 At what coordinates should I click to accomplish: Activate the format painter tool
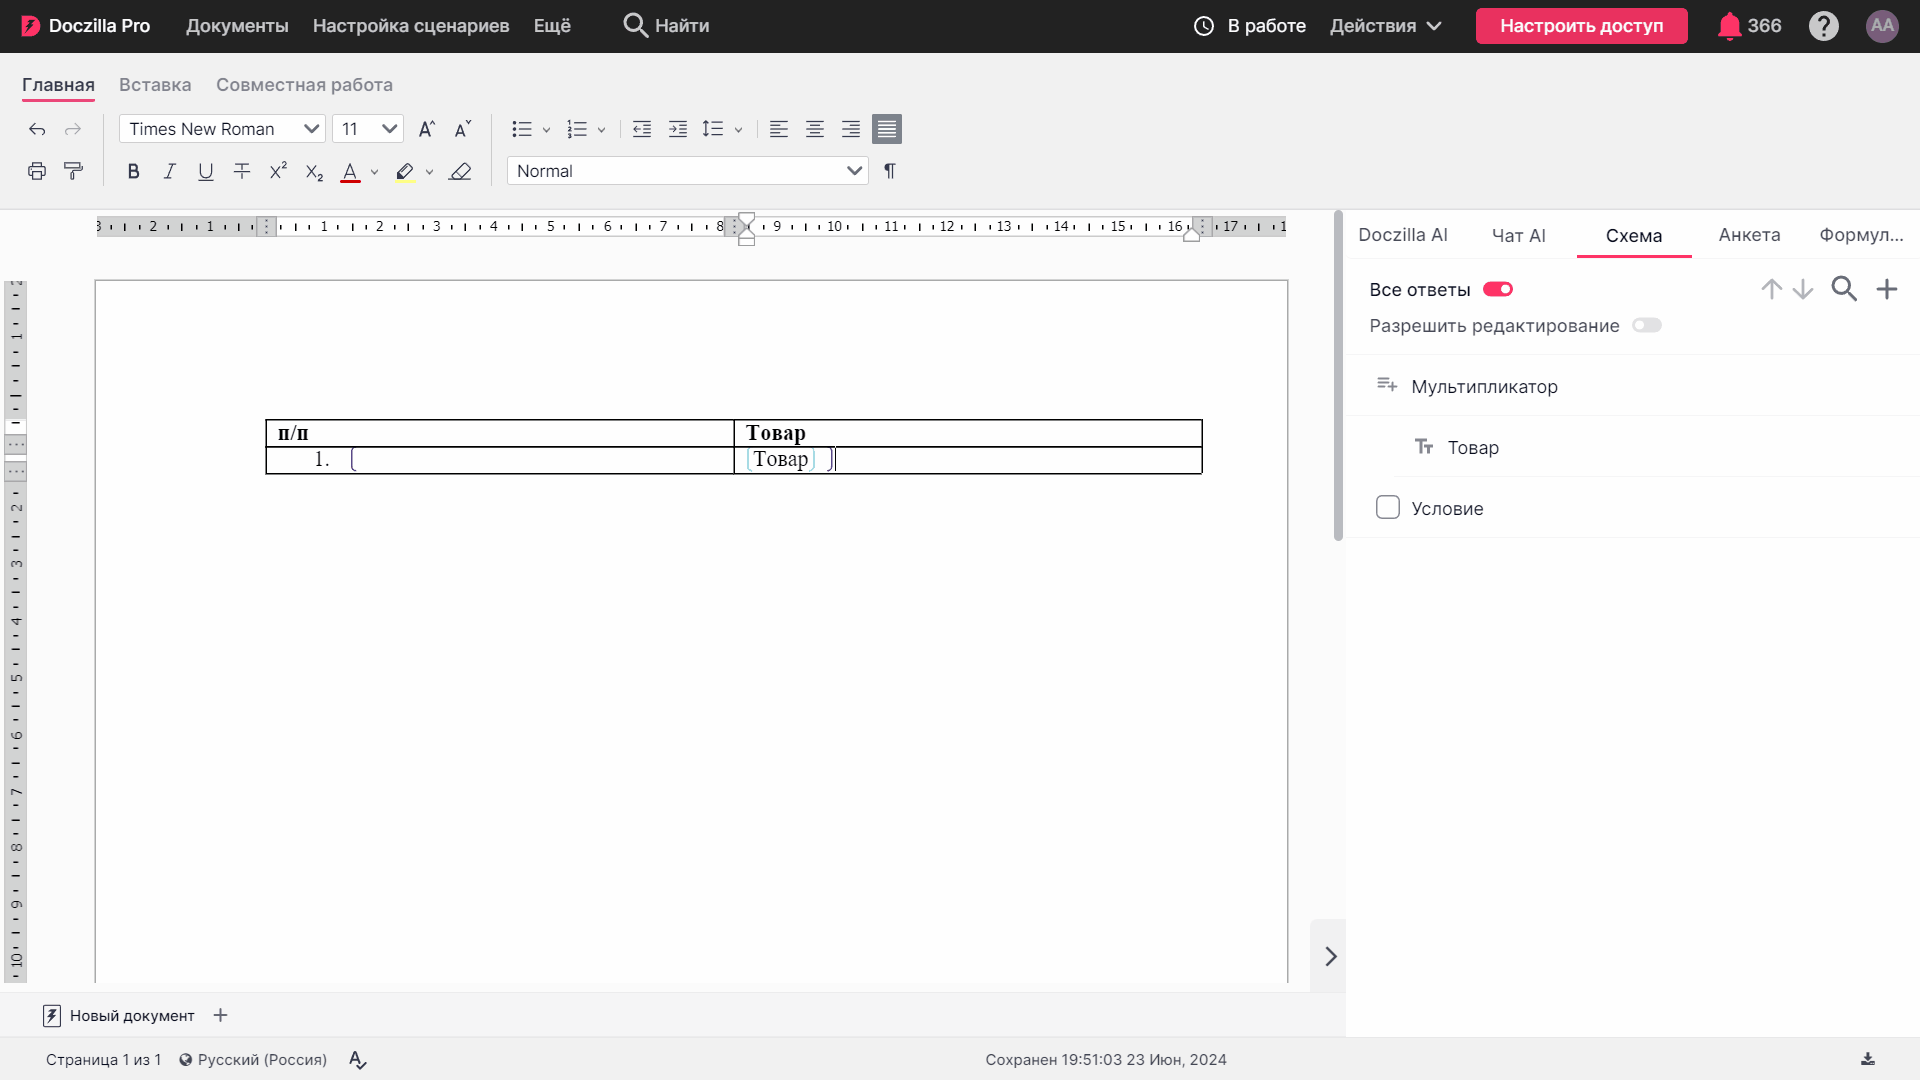[x=73, y=171]
